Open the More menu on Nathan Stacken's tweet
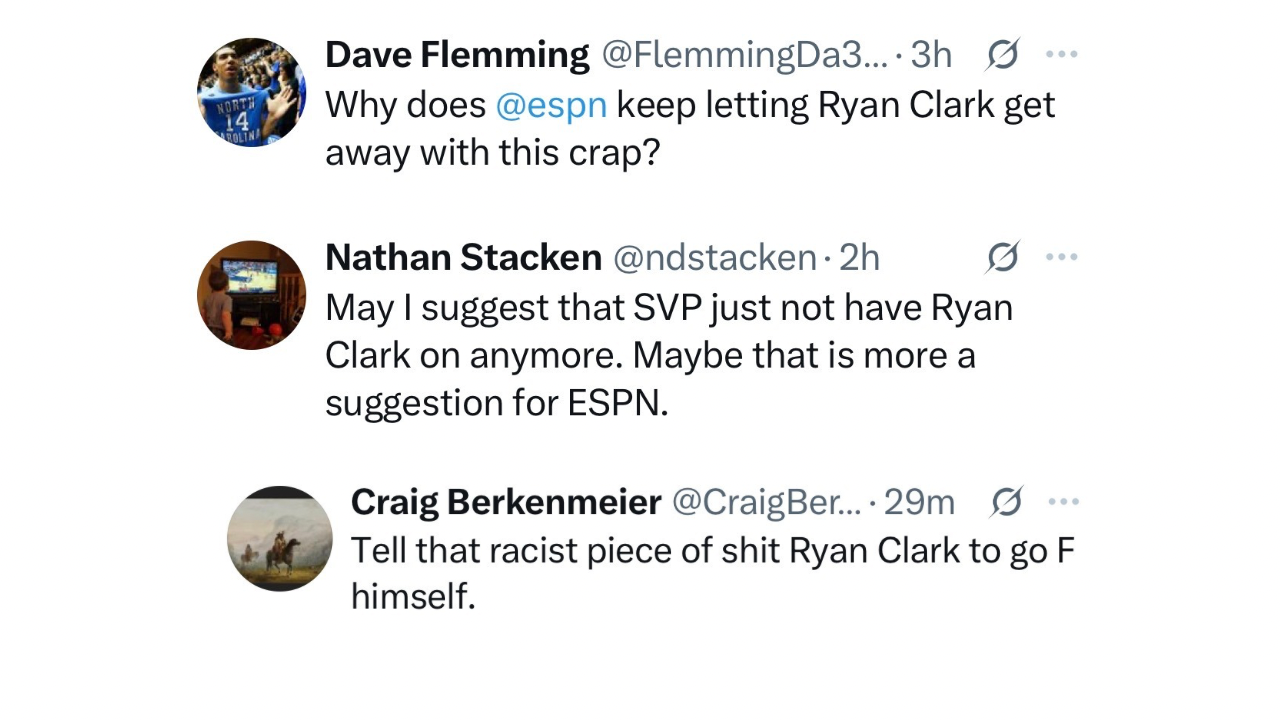 point(1061,257)
